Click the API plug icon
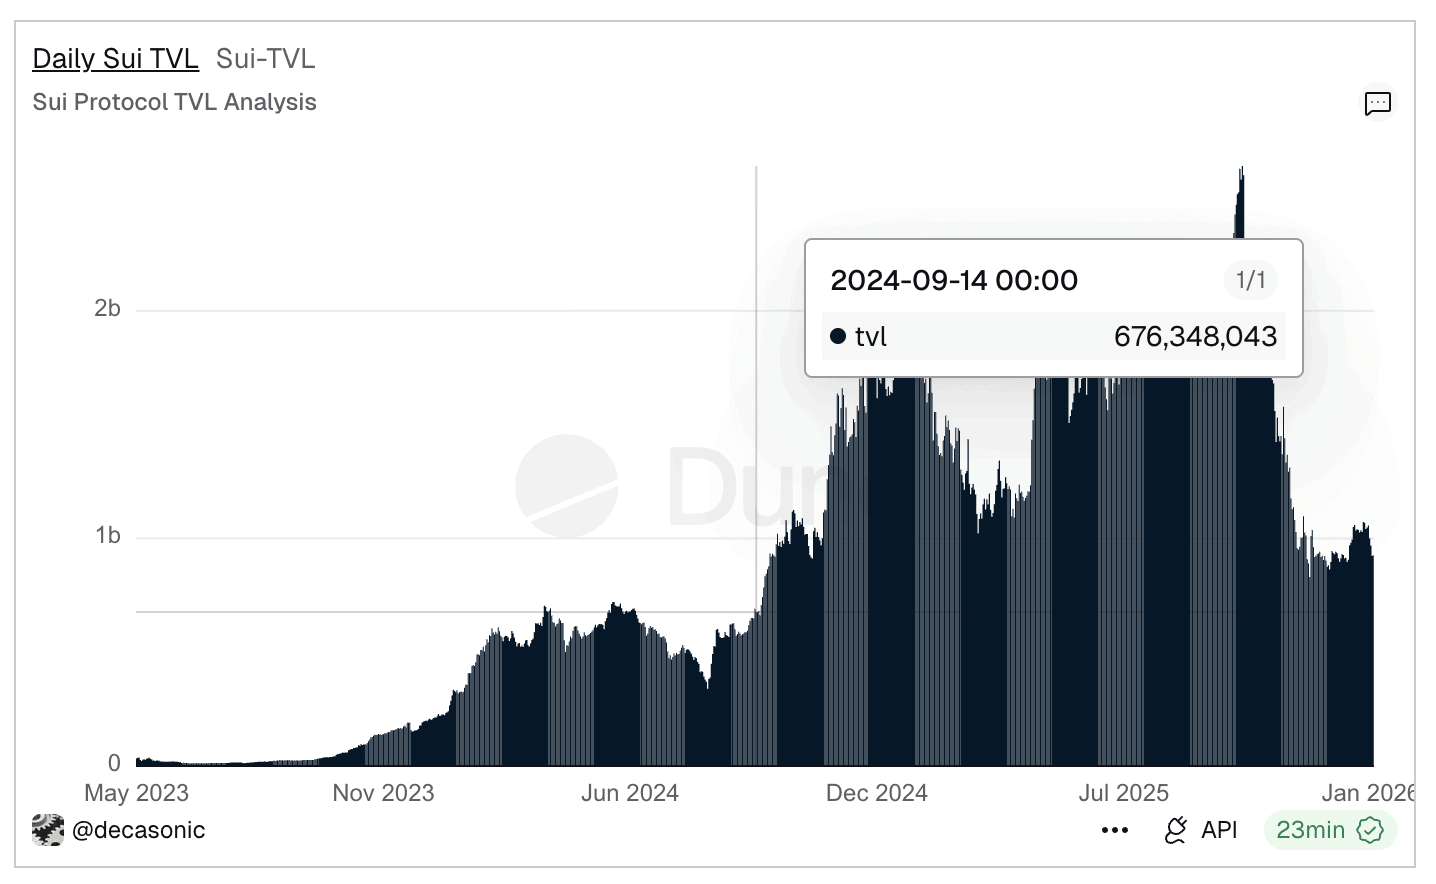The width and height of the screenshot is (1436, 884). coord(1176,830)
